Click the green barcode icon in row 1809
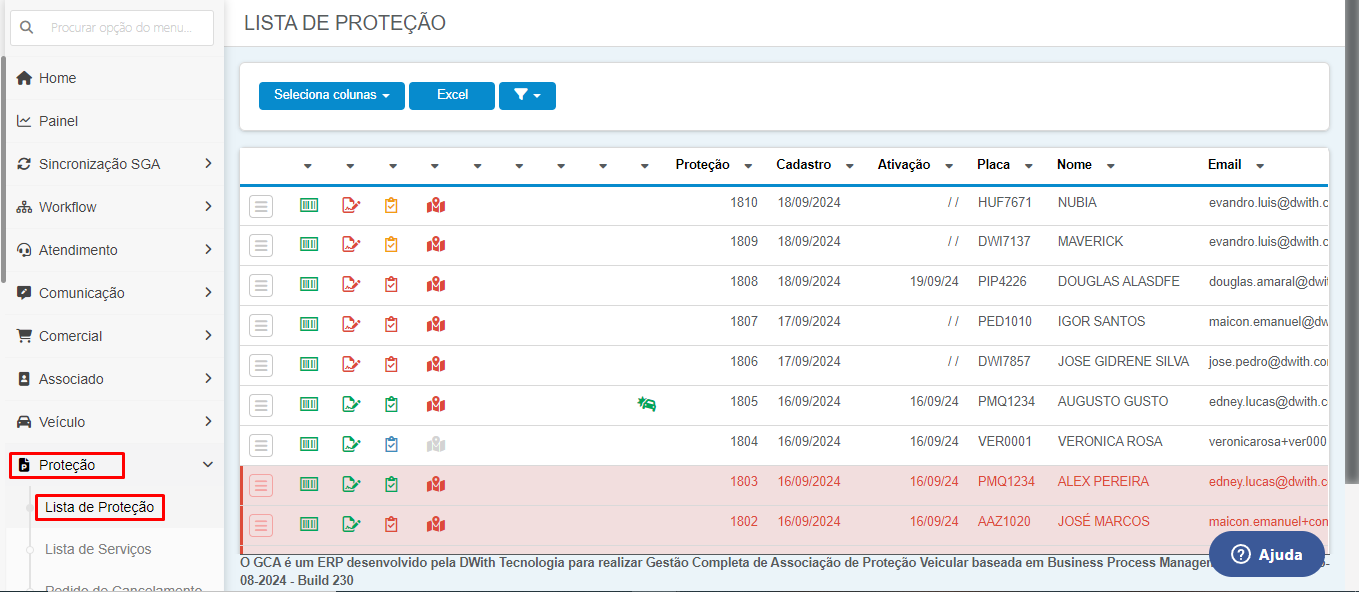1359x592 pixels. [309, 244]
